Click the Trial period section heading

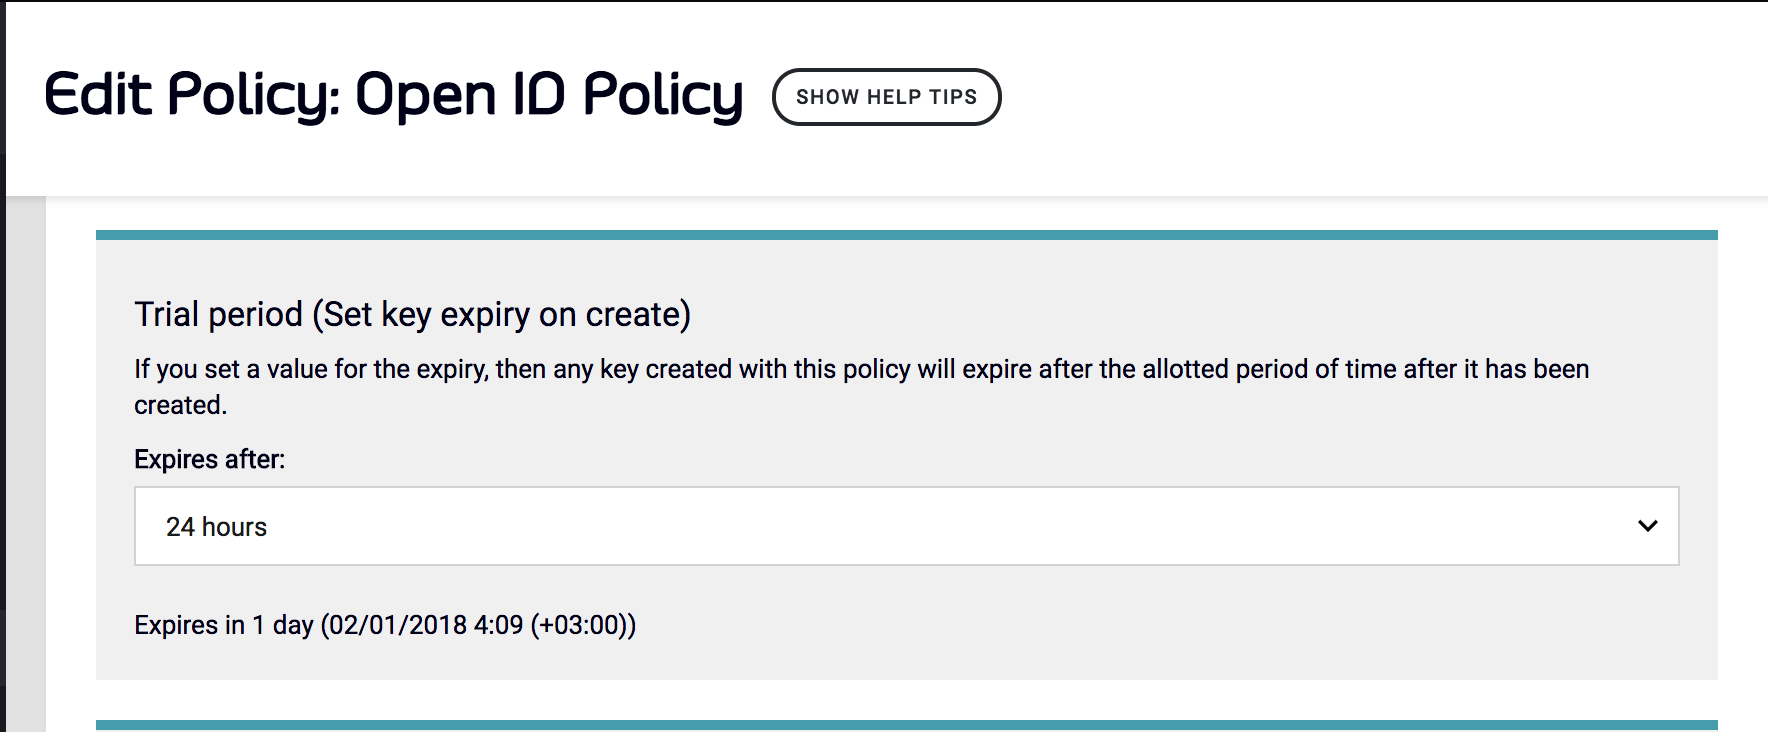click(x=412, y=314)
